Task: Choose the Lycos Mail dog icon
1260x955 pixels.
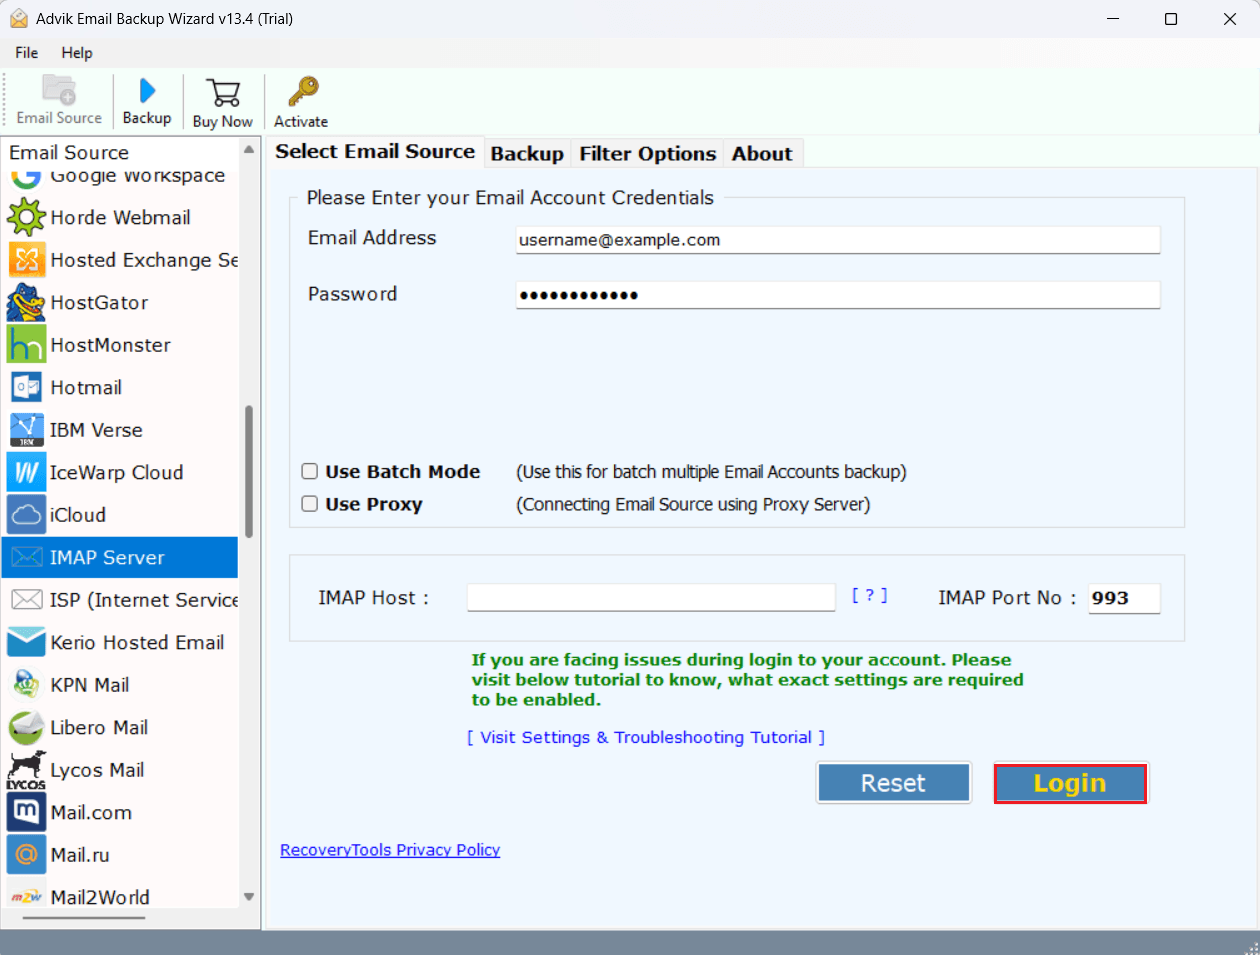Action: [26, 770]
